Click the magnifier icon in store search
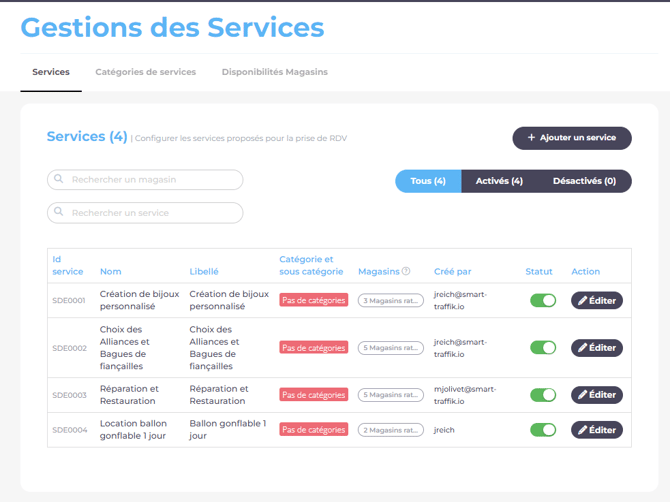This screenshot has height=502, width=670. coord(59,179)
